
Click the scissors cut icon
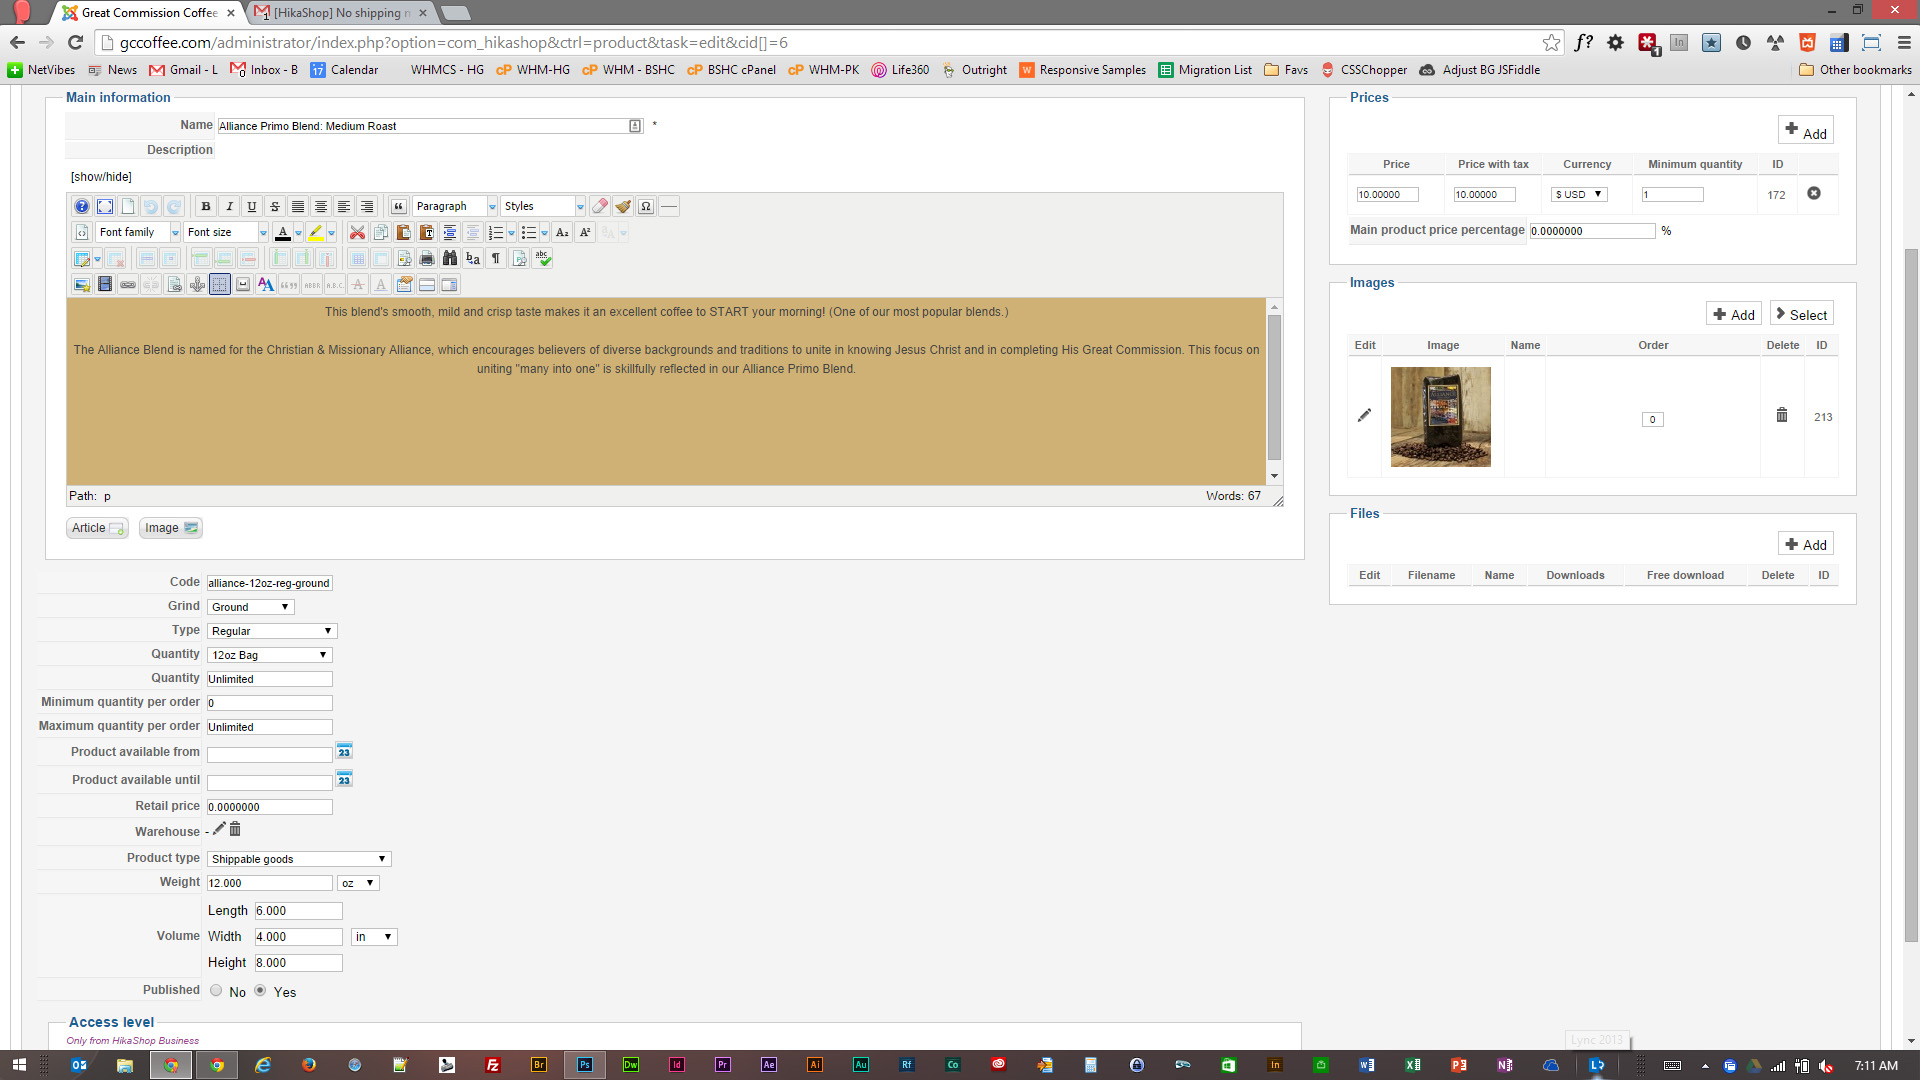(357, 232)
